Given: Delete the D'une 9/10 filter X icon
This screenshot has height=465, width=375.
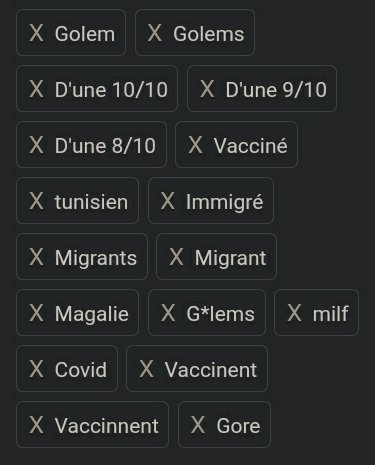Looking at the screenshot, I should [207, 89].
